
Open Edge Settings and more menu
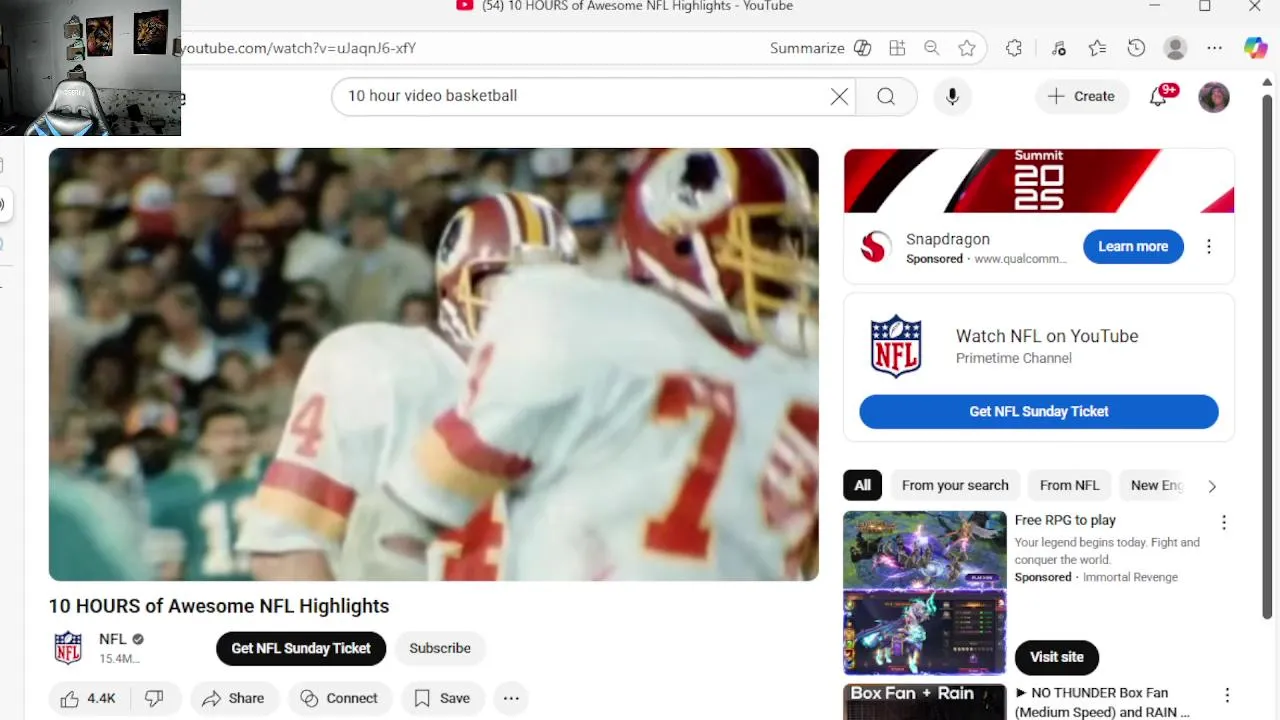tap(1214, 48)
